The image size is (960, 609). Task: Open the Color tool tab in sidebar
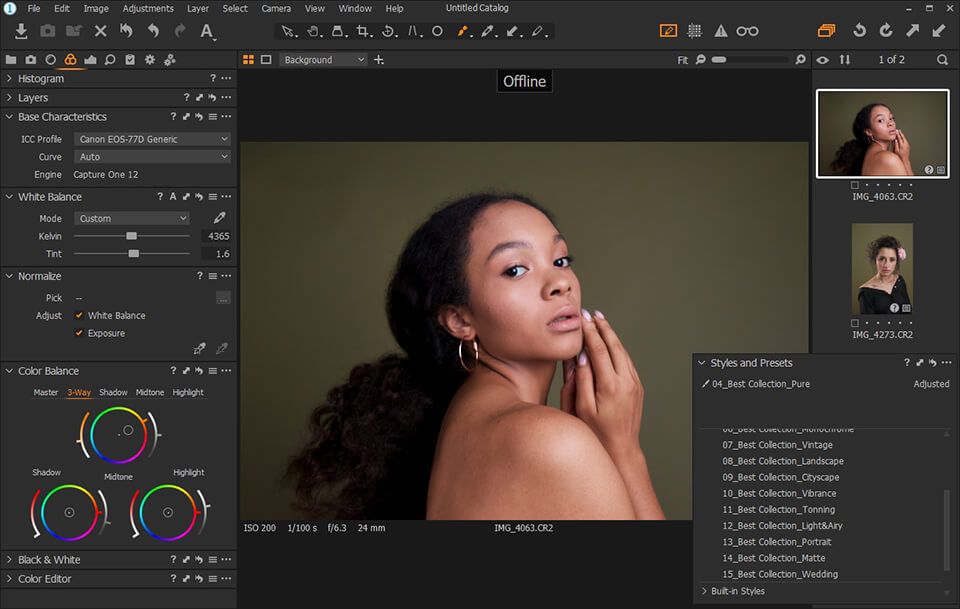70,60
